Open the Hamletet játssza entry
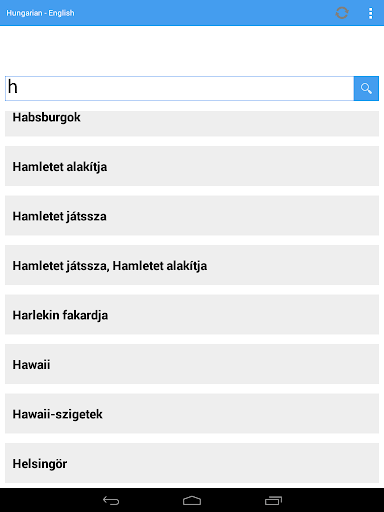This screenshot has height=512, width=384. [192, 215]
